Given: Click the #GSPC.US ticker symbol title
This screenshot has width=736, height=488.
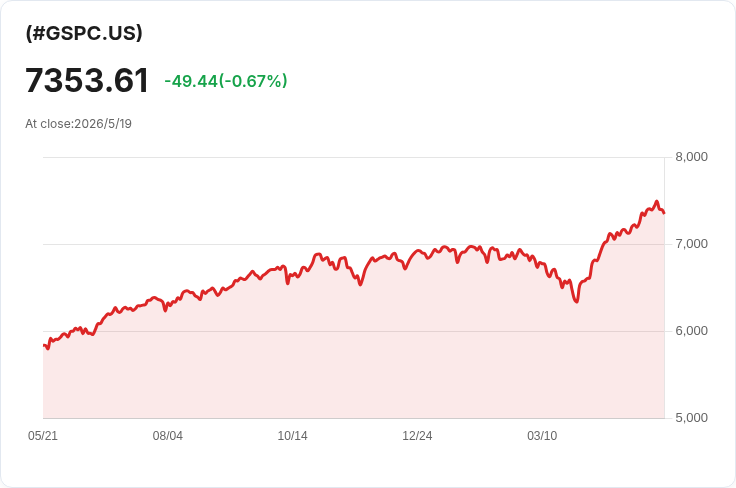Looking at the screenshot, I should [x=84, y=33].
